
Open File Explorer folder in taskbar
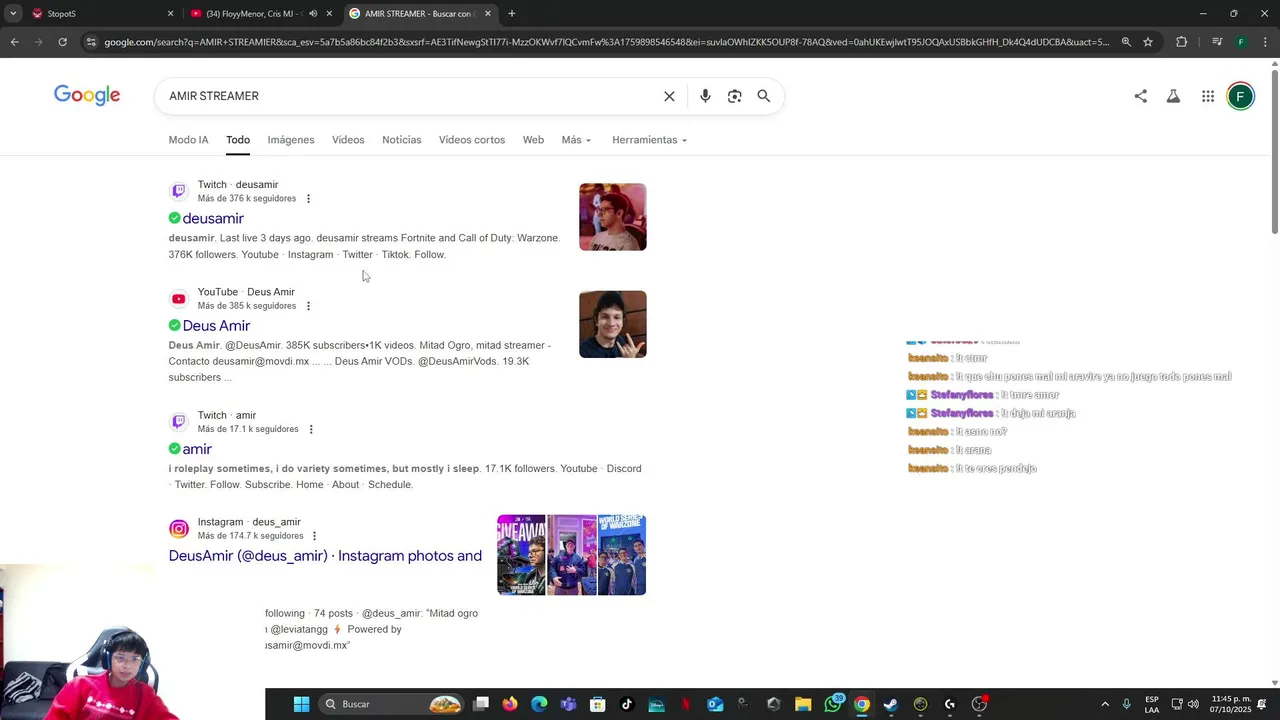(x=803, y=704)
